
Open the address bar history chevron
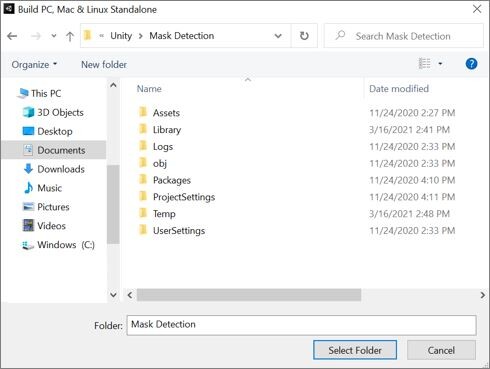278,36
